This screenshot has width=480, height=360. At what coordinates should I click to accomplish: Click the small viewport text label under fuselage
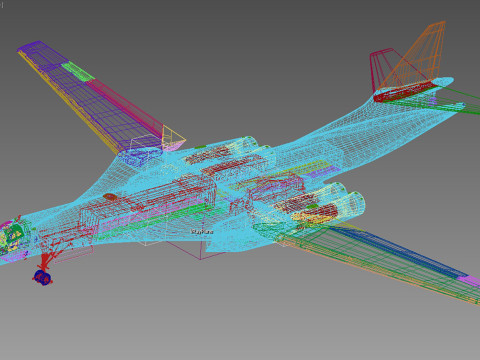(202, 232)
